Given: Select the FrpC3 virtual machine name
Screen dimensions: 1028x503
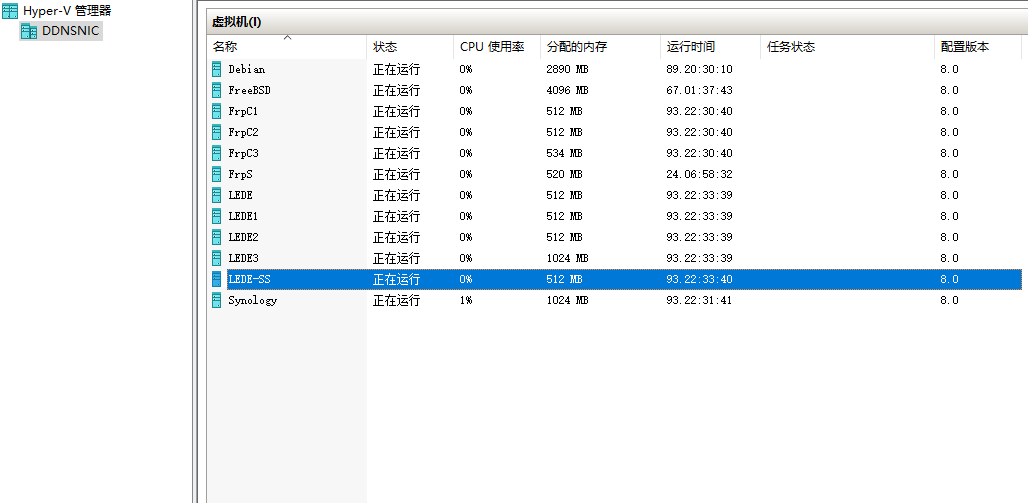Looking at the screenshot, I should pyautogui.click(x=243, y=153).
